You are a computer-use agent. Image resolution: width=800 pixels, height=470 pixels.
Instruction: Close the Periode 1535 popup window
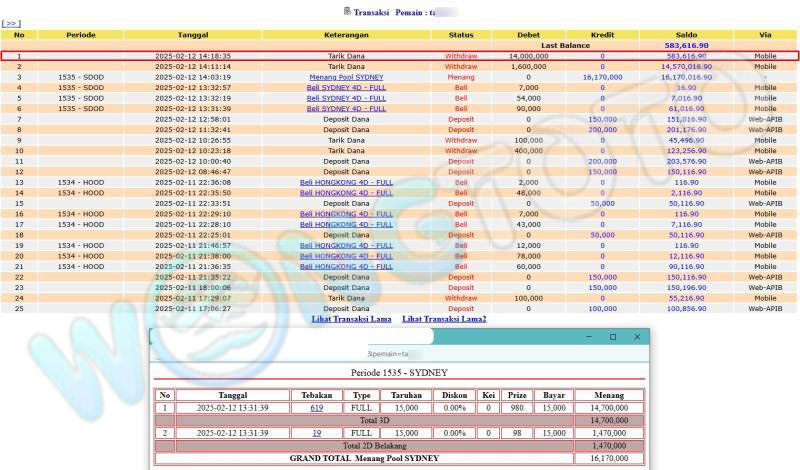tap(637, 337)
